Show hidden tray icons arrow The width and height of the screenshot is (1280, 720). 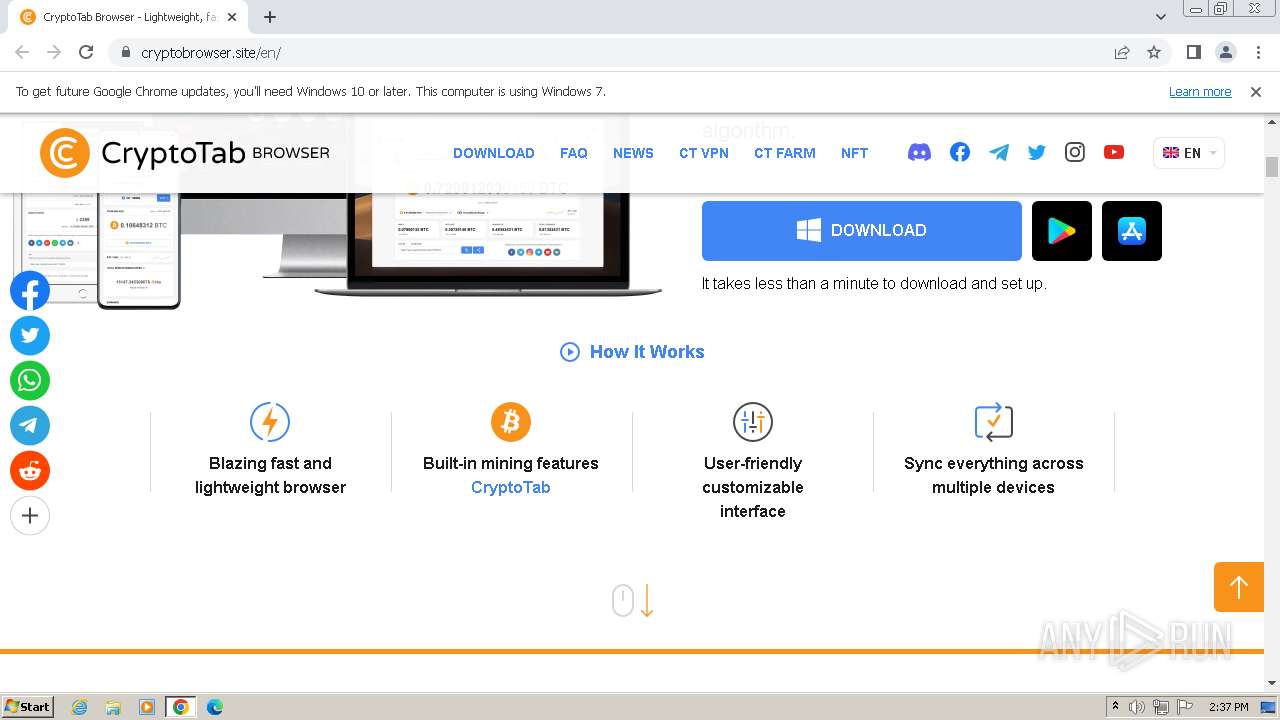click(x=1115, y=707)
